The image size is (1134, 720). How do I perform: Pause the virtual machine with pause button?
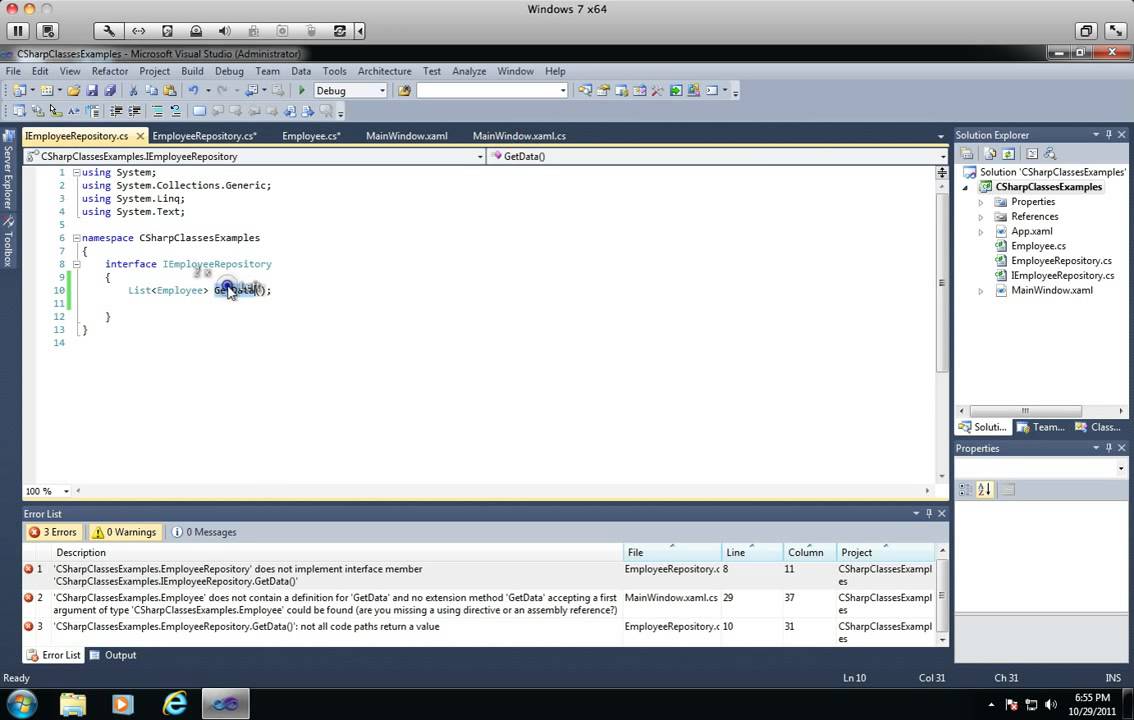pos(18,30)
